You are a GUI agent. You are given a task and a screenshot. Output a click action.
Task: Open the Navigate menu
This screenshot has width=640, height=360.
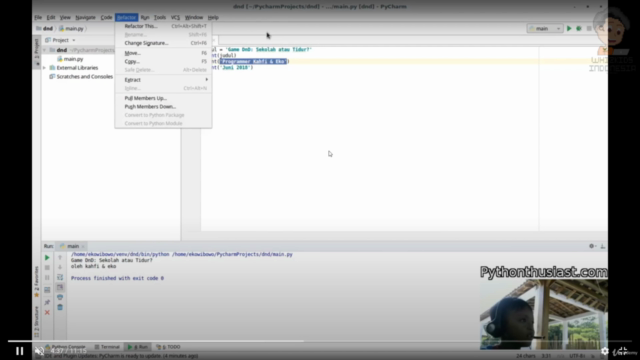click(x=85, y=18)
